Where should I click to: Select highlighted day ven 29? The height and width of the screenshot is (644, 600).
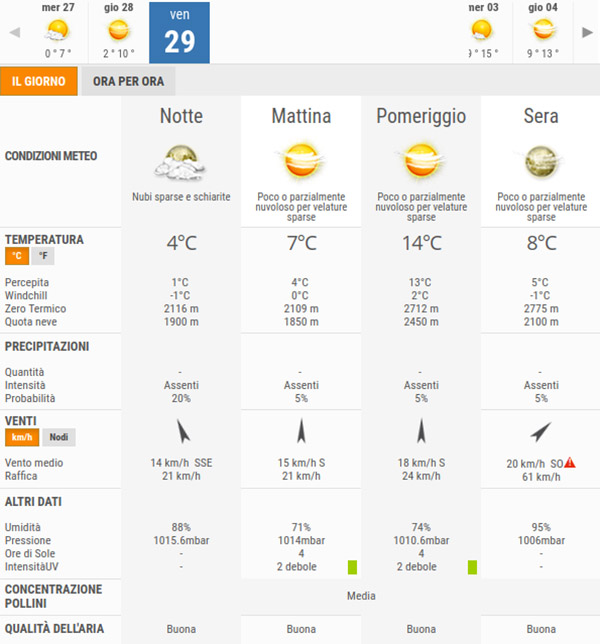point(179,32)
